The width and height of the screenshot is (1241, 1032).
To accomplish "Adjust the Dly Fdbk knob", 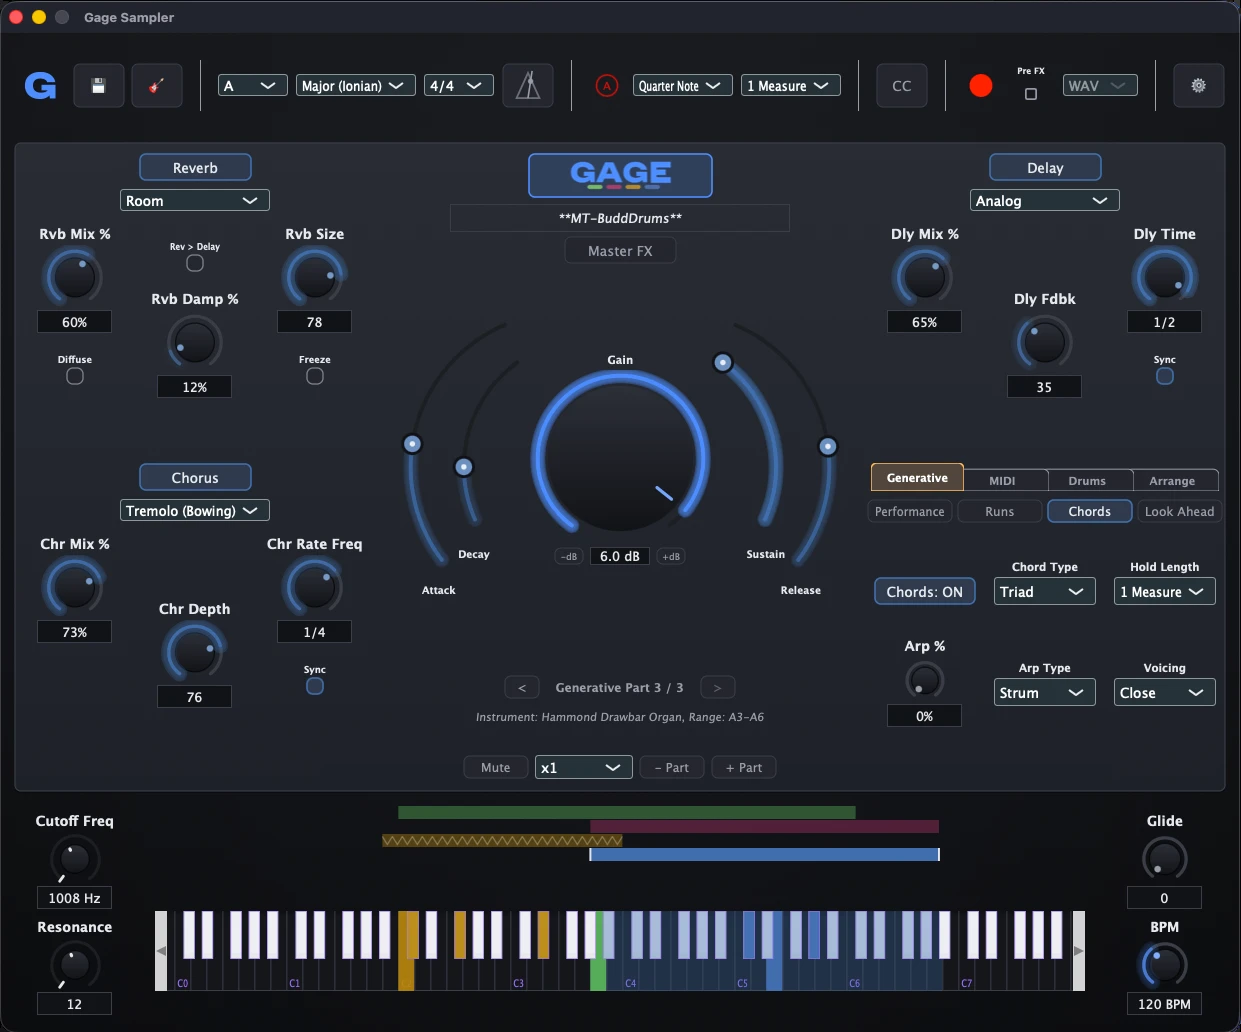I will coord(1044,342).
